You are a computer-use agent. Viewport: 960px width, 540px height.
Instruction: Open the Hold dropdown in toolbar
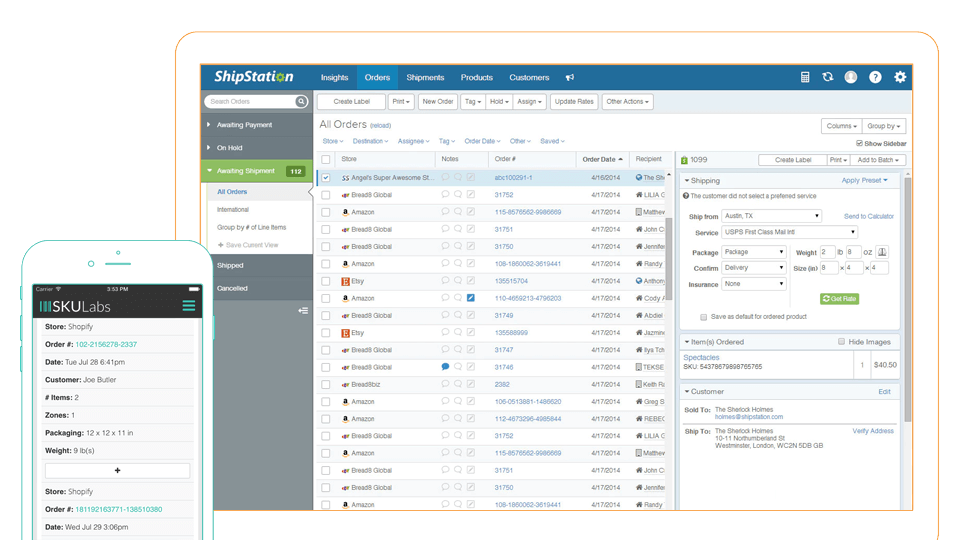499,102
